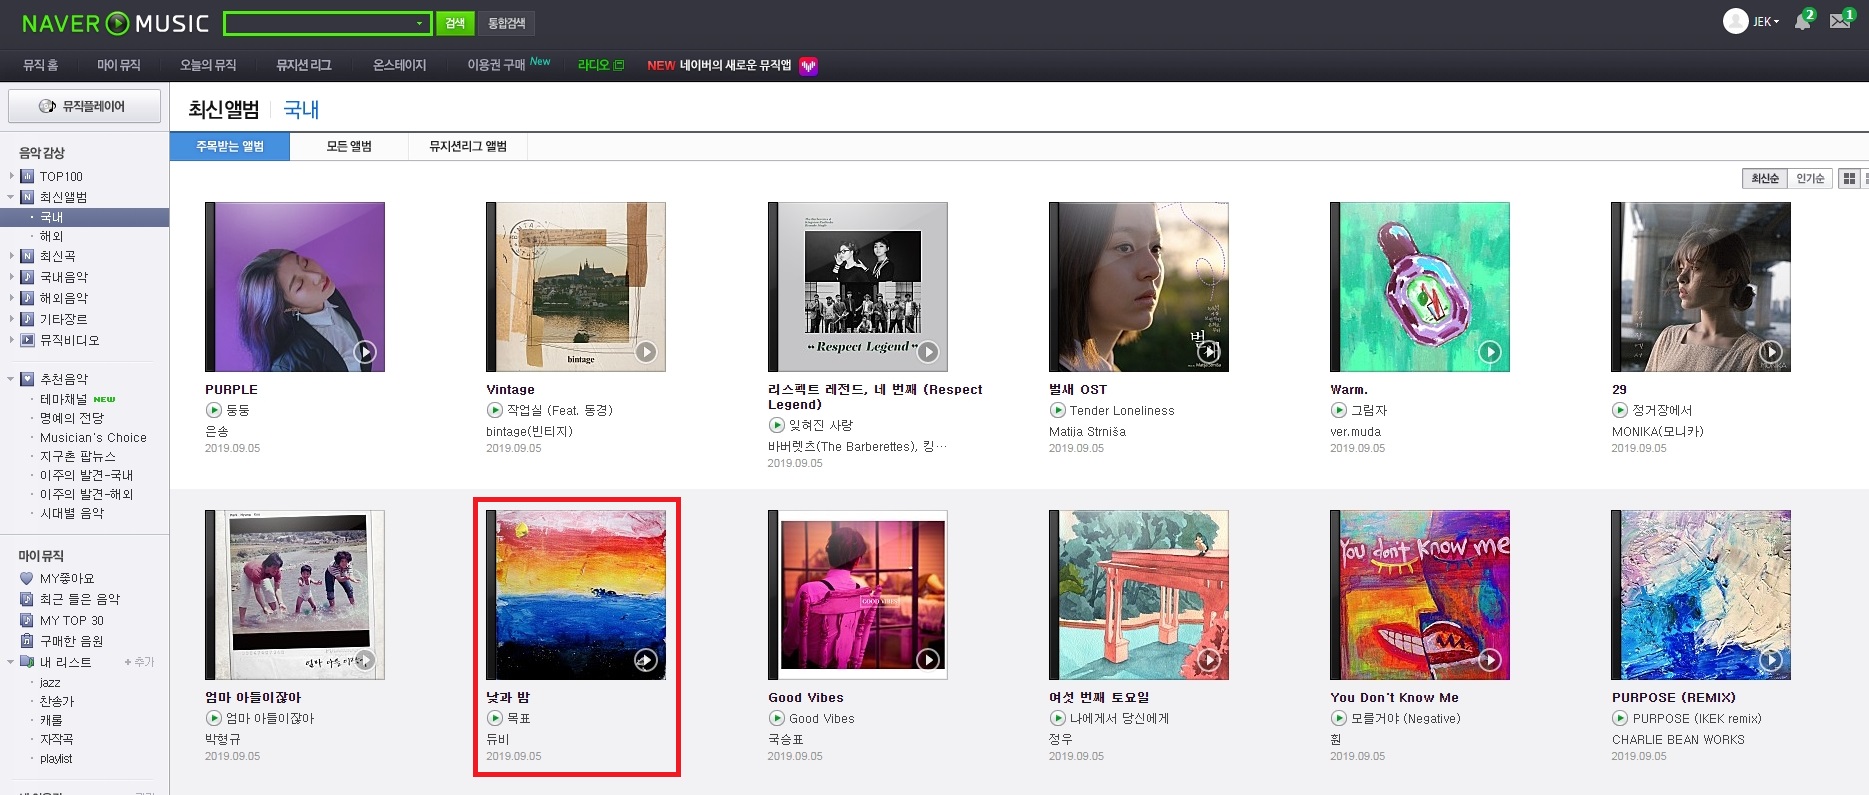Open the 네이버의 새로운 뮤직앱 link
Image resolution: width=1869 pixels, height=795 pixels.
click(x=732, y=65)
